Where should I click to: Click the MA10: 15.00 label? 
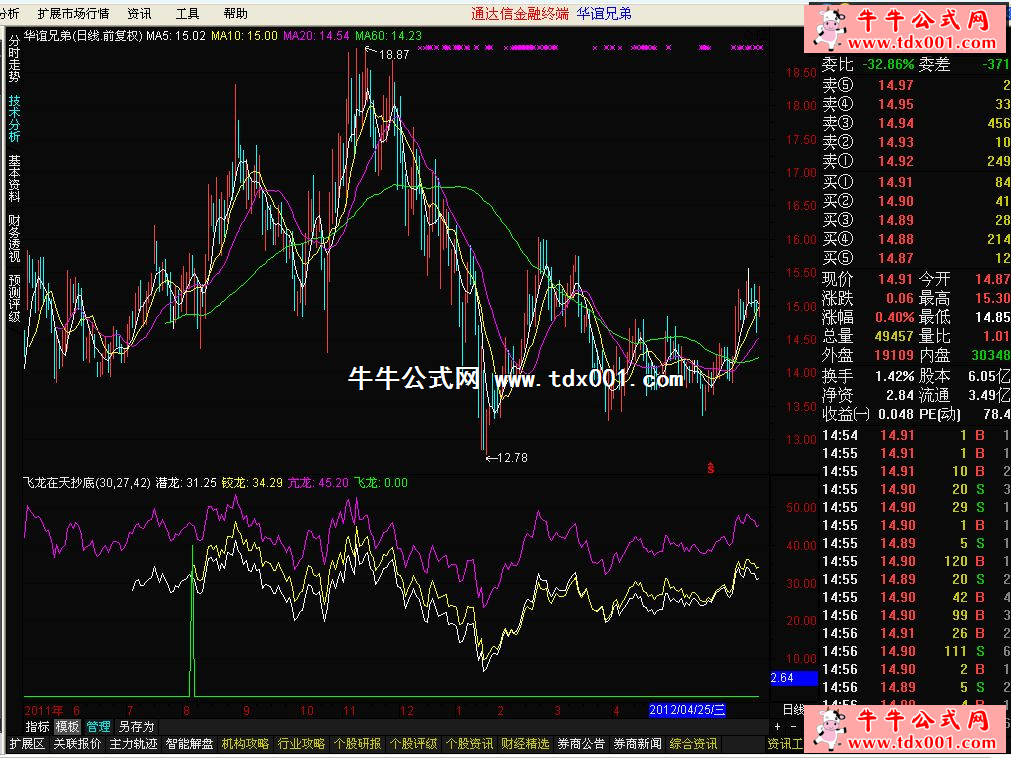coord(244,35)
